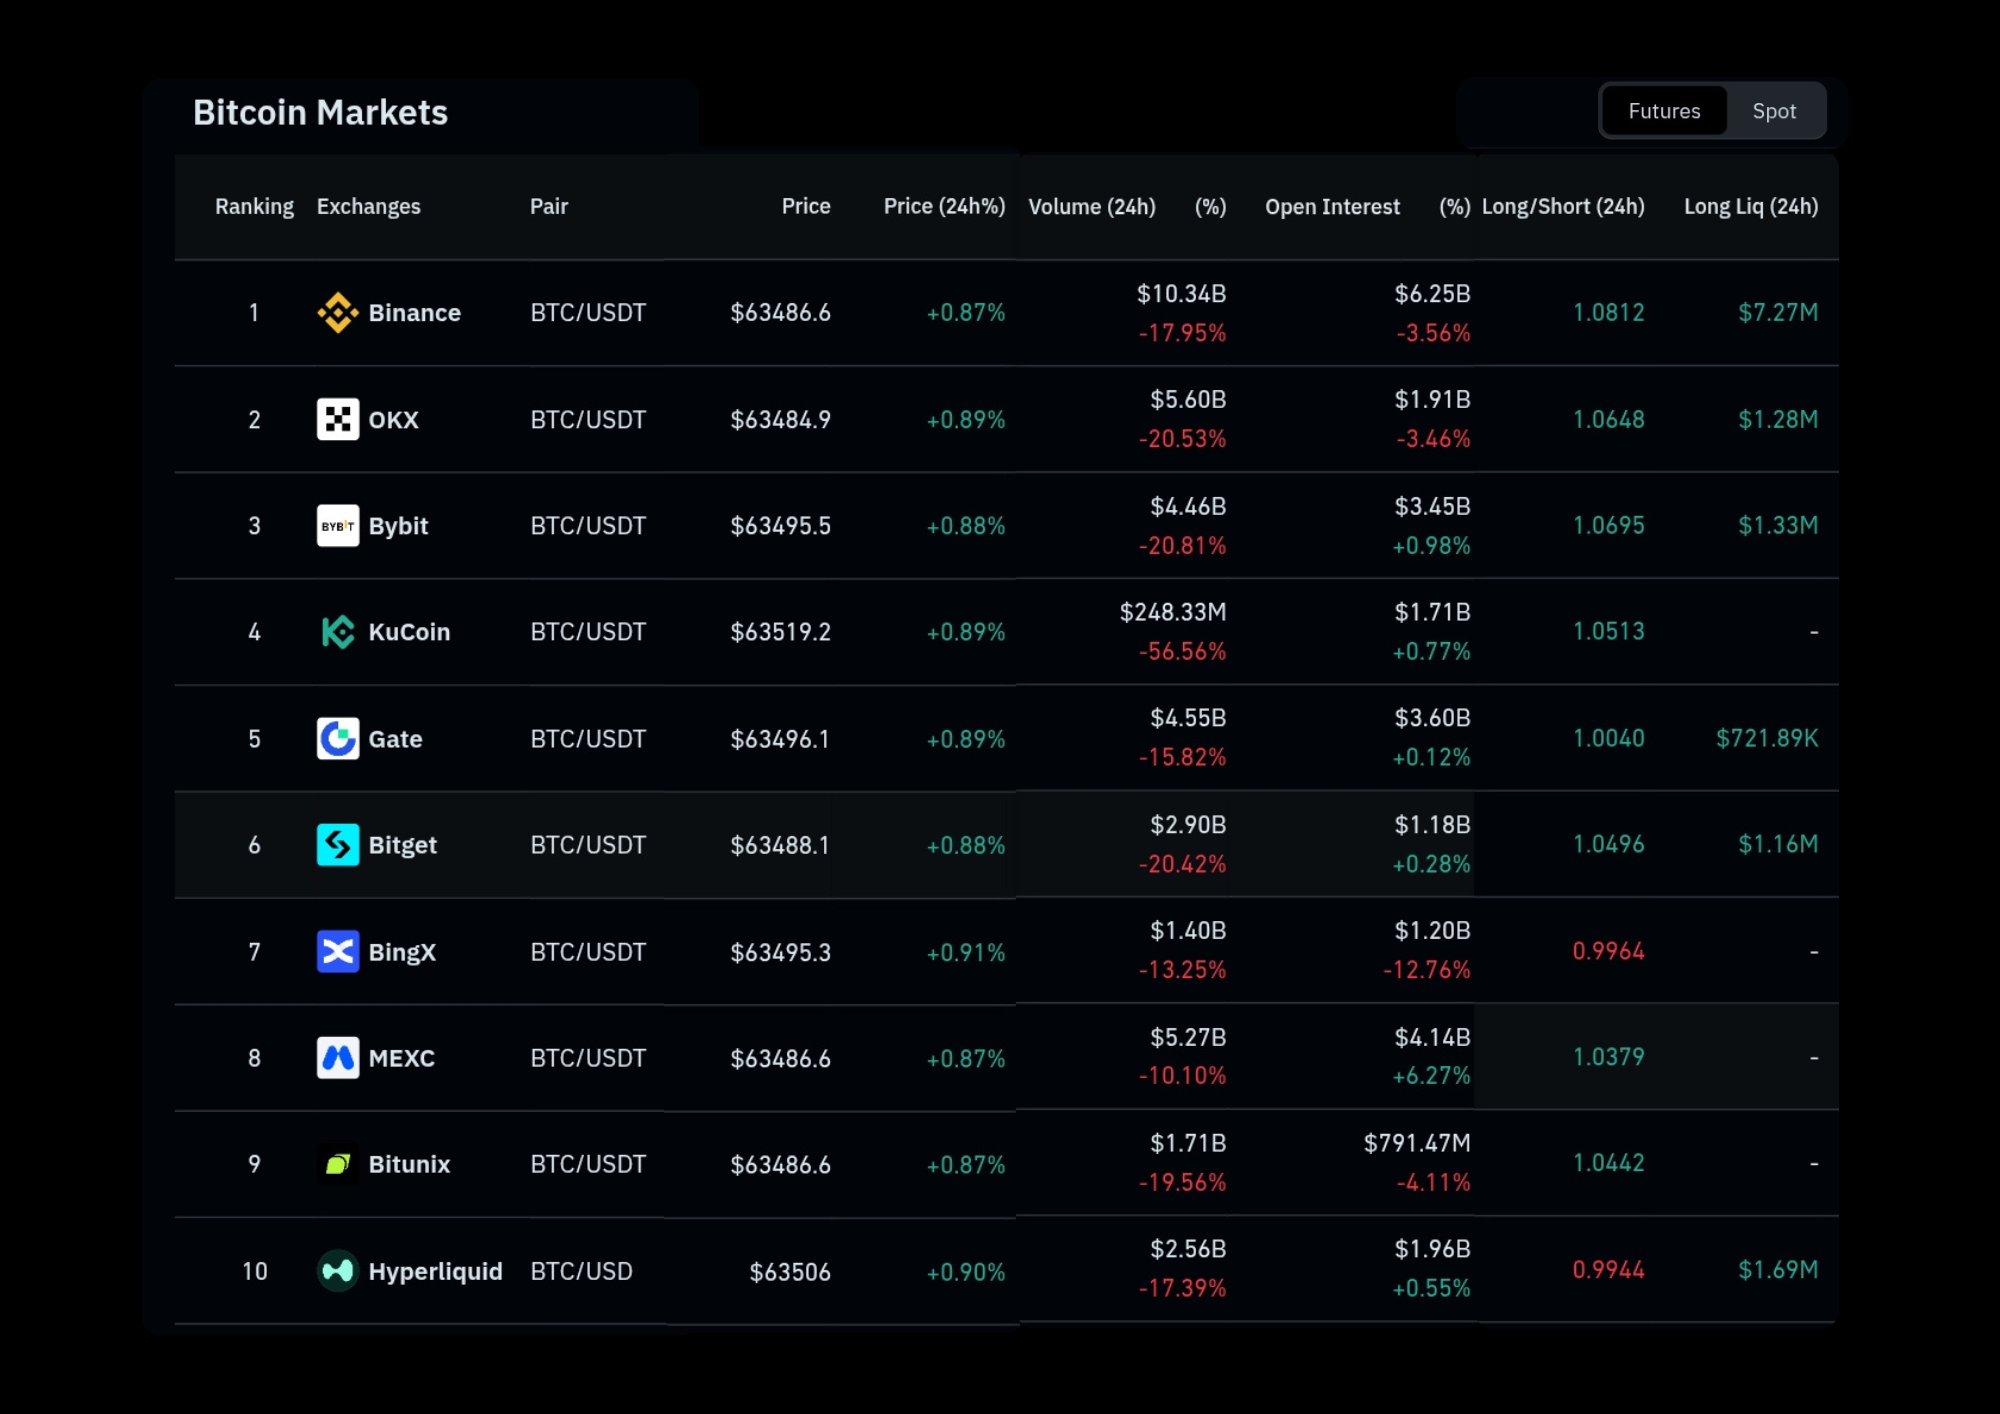
Task: Click the Bitunix logo icon
Action: 338,1164
